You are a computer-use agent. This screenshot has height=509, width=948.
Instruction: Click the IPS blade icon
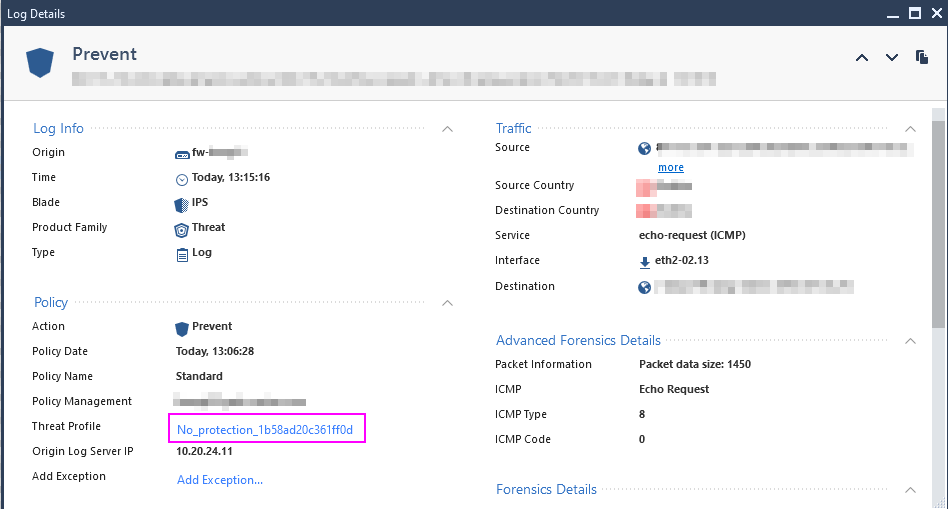tap(181, 203)
